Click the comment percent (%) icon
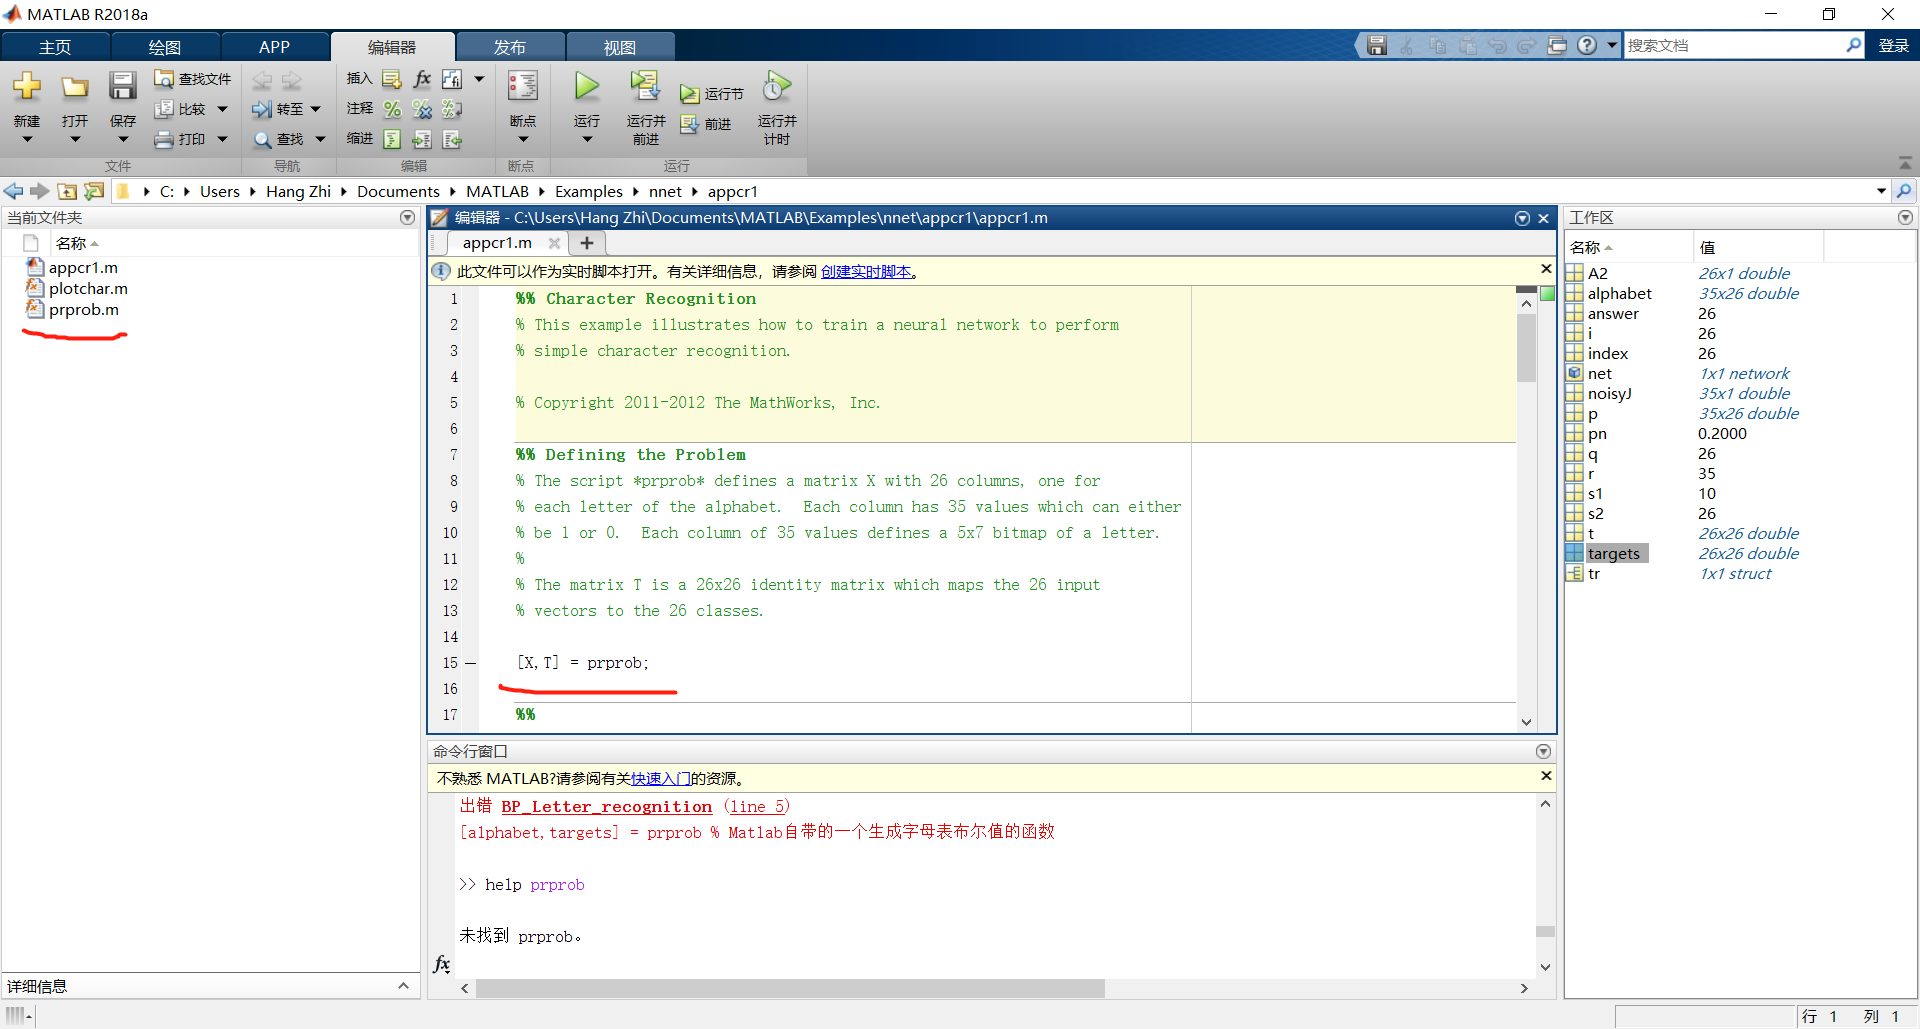Image resolution: width=1920 pixels, height=1029 pixels. (392, 109)
